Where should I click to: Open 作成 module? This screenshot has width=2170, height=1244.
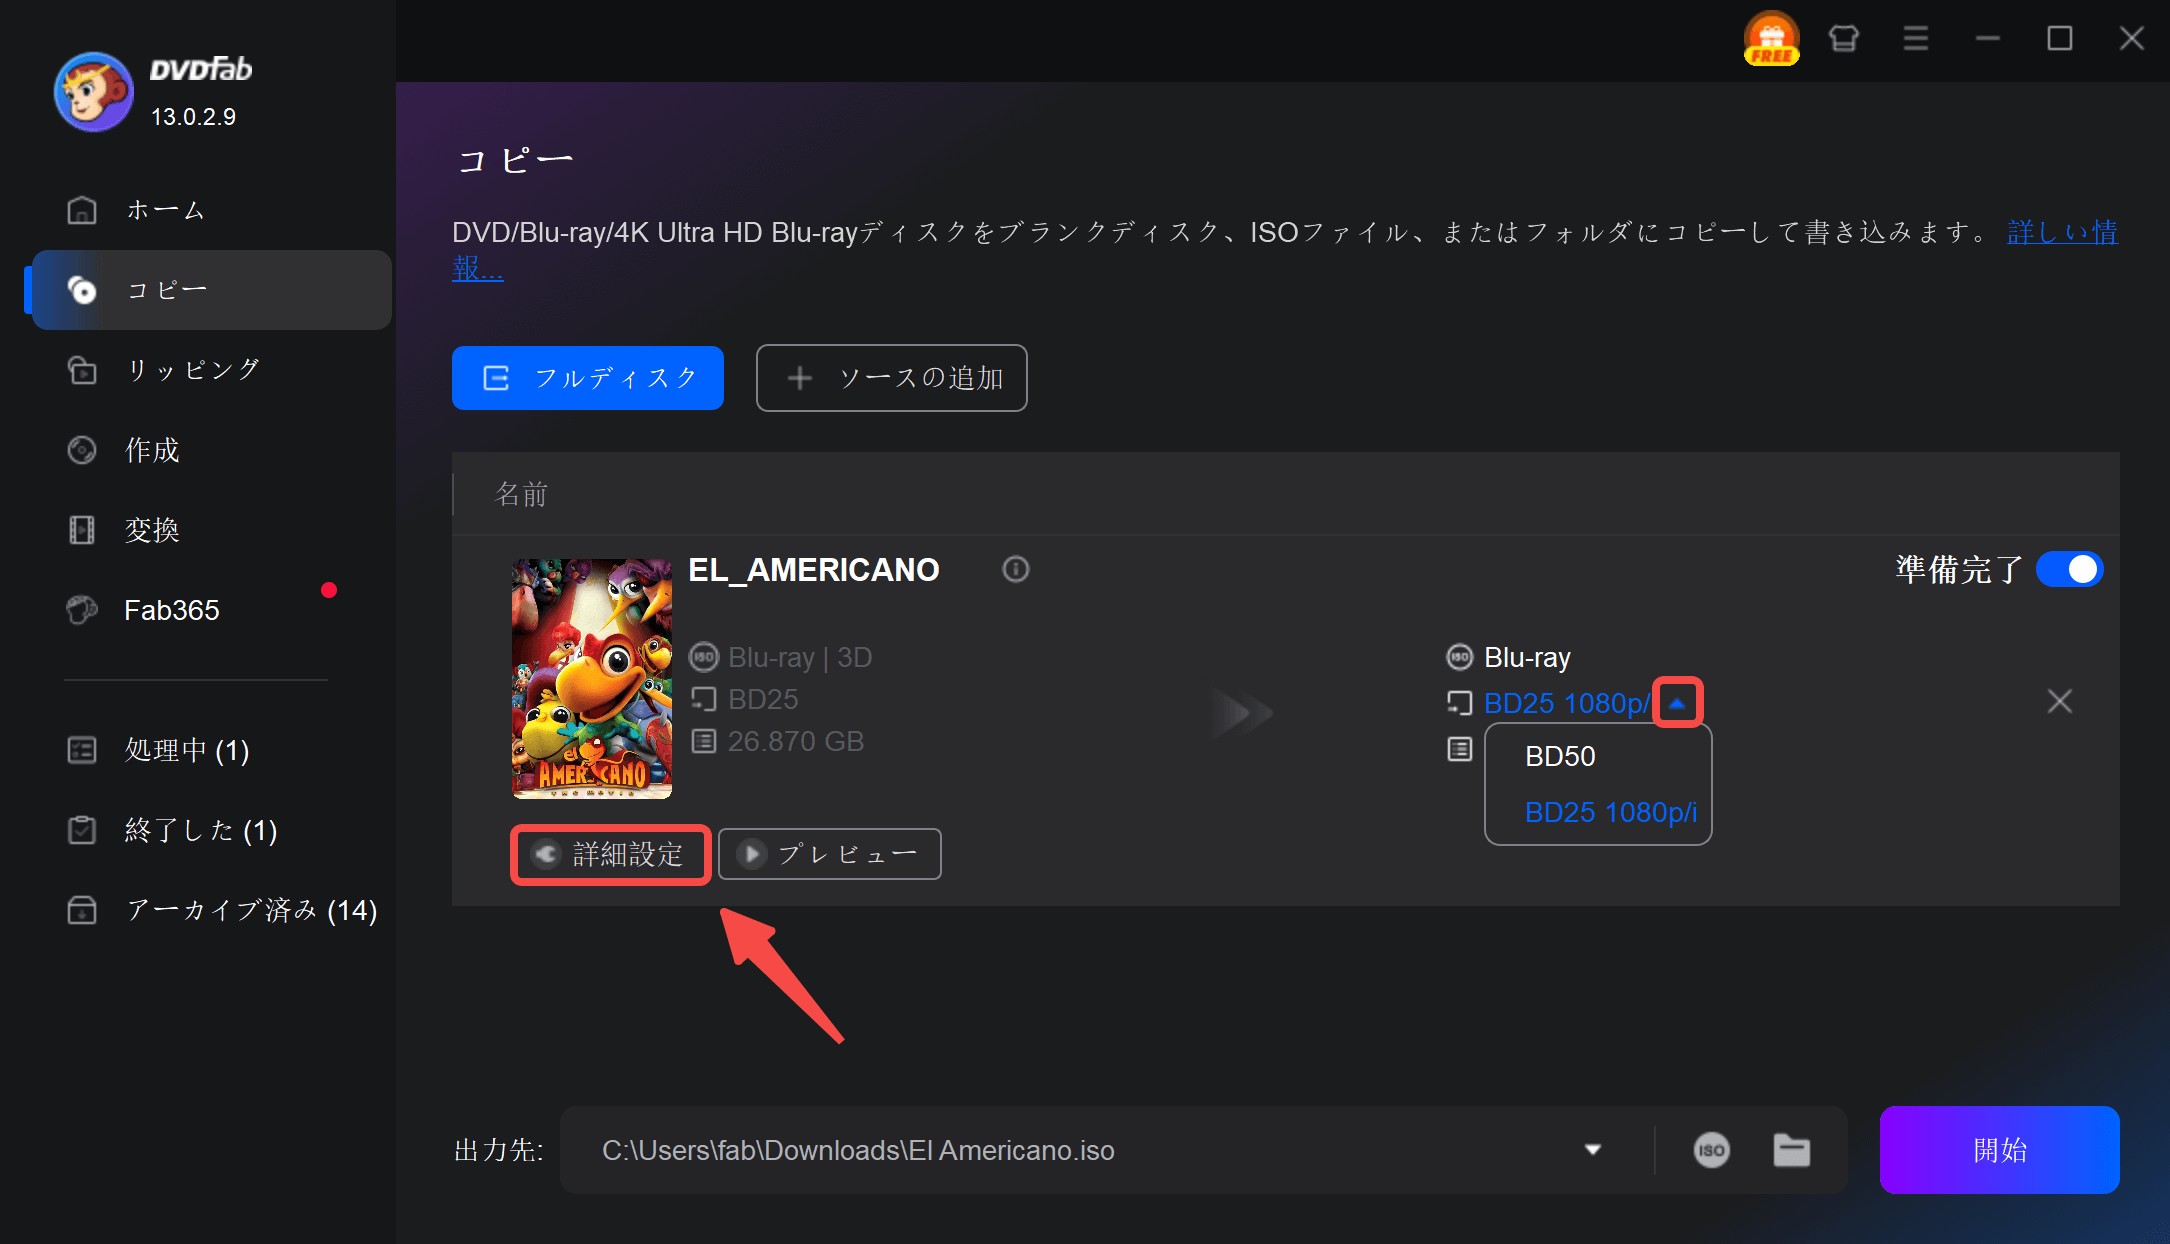coord(211,450)
